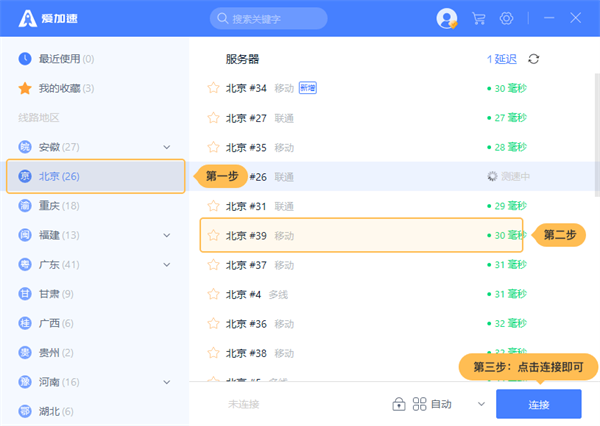Sort servers by 延迟 link
This screenshot has width=600, height=426.
(x=501, y=59)
